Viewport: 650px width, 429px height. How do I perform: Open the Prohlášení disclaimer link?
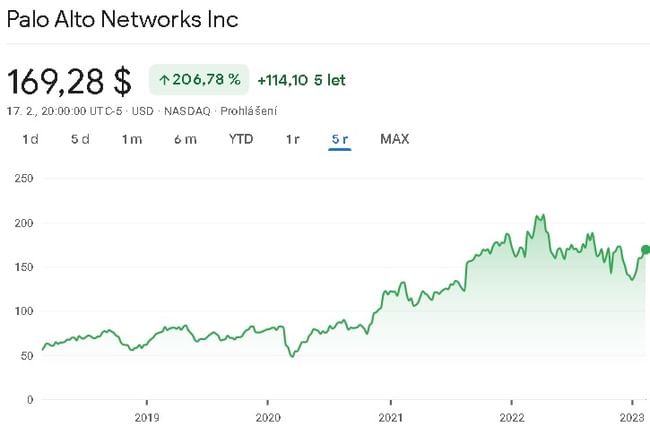click(248, 110)
